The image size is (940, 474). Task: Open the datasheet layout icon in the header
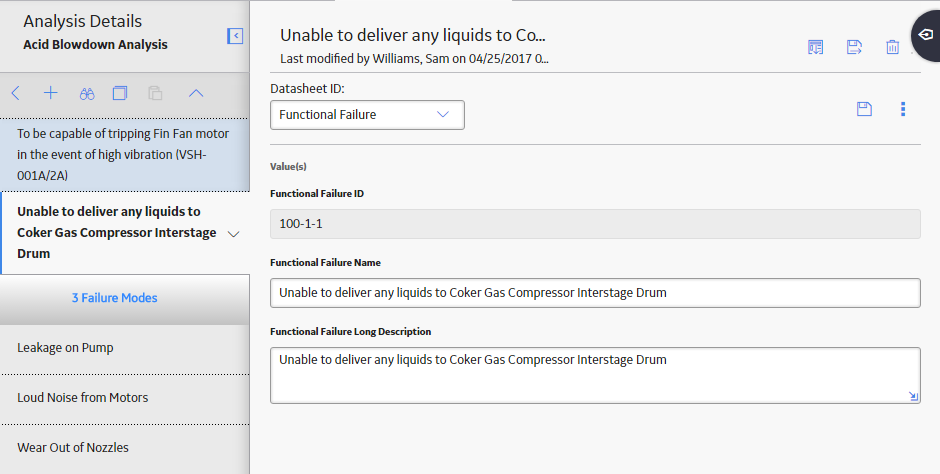coord(815,47)
